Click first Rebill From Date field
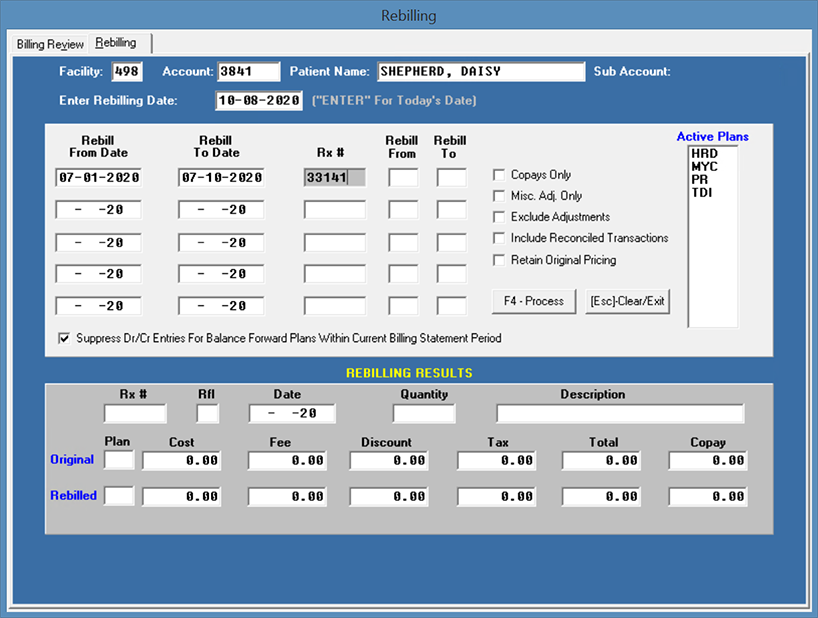The image size is (818, 618). 98,178
